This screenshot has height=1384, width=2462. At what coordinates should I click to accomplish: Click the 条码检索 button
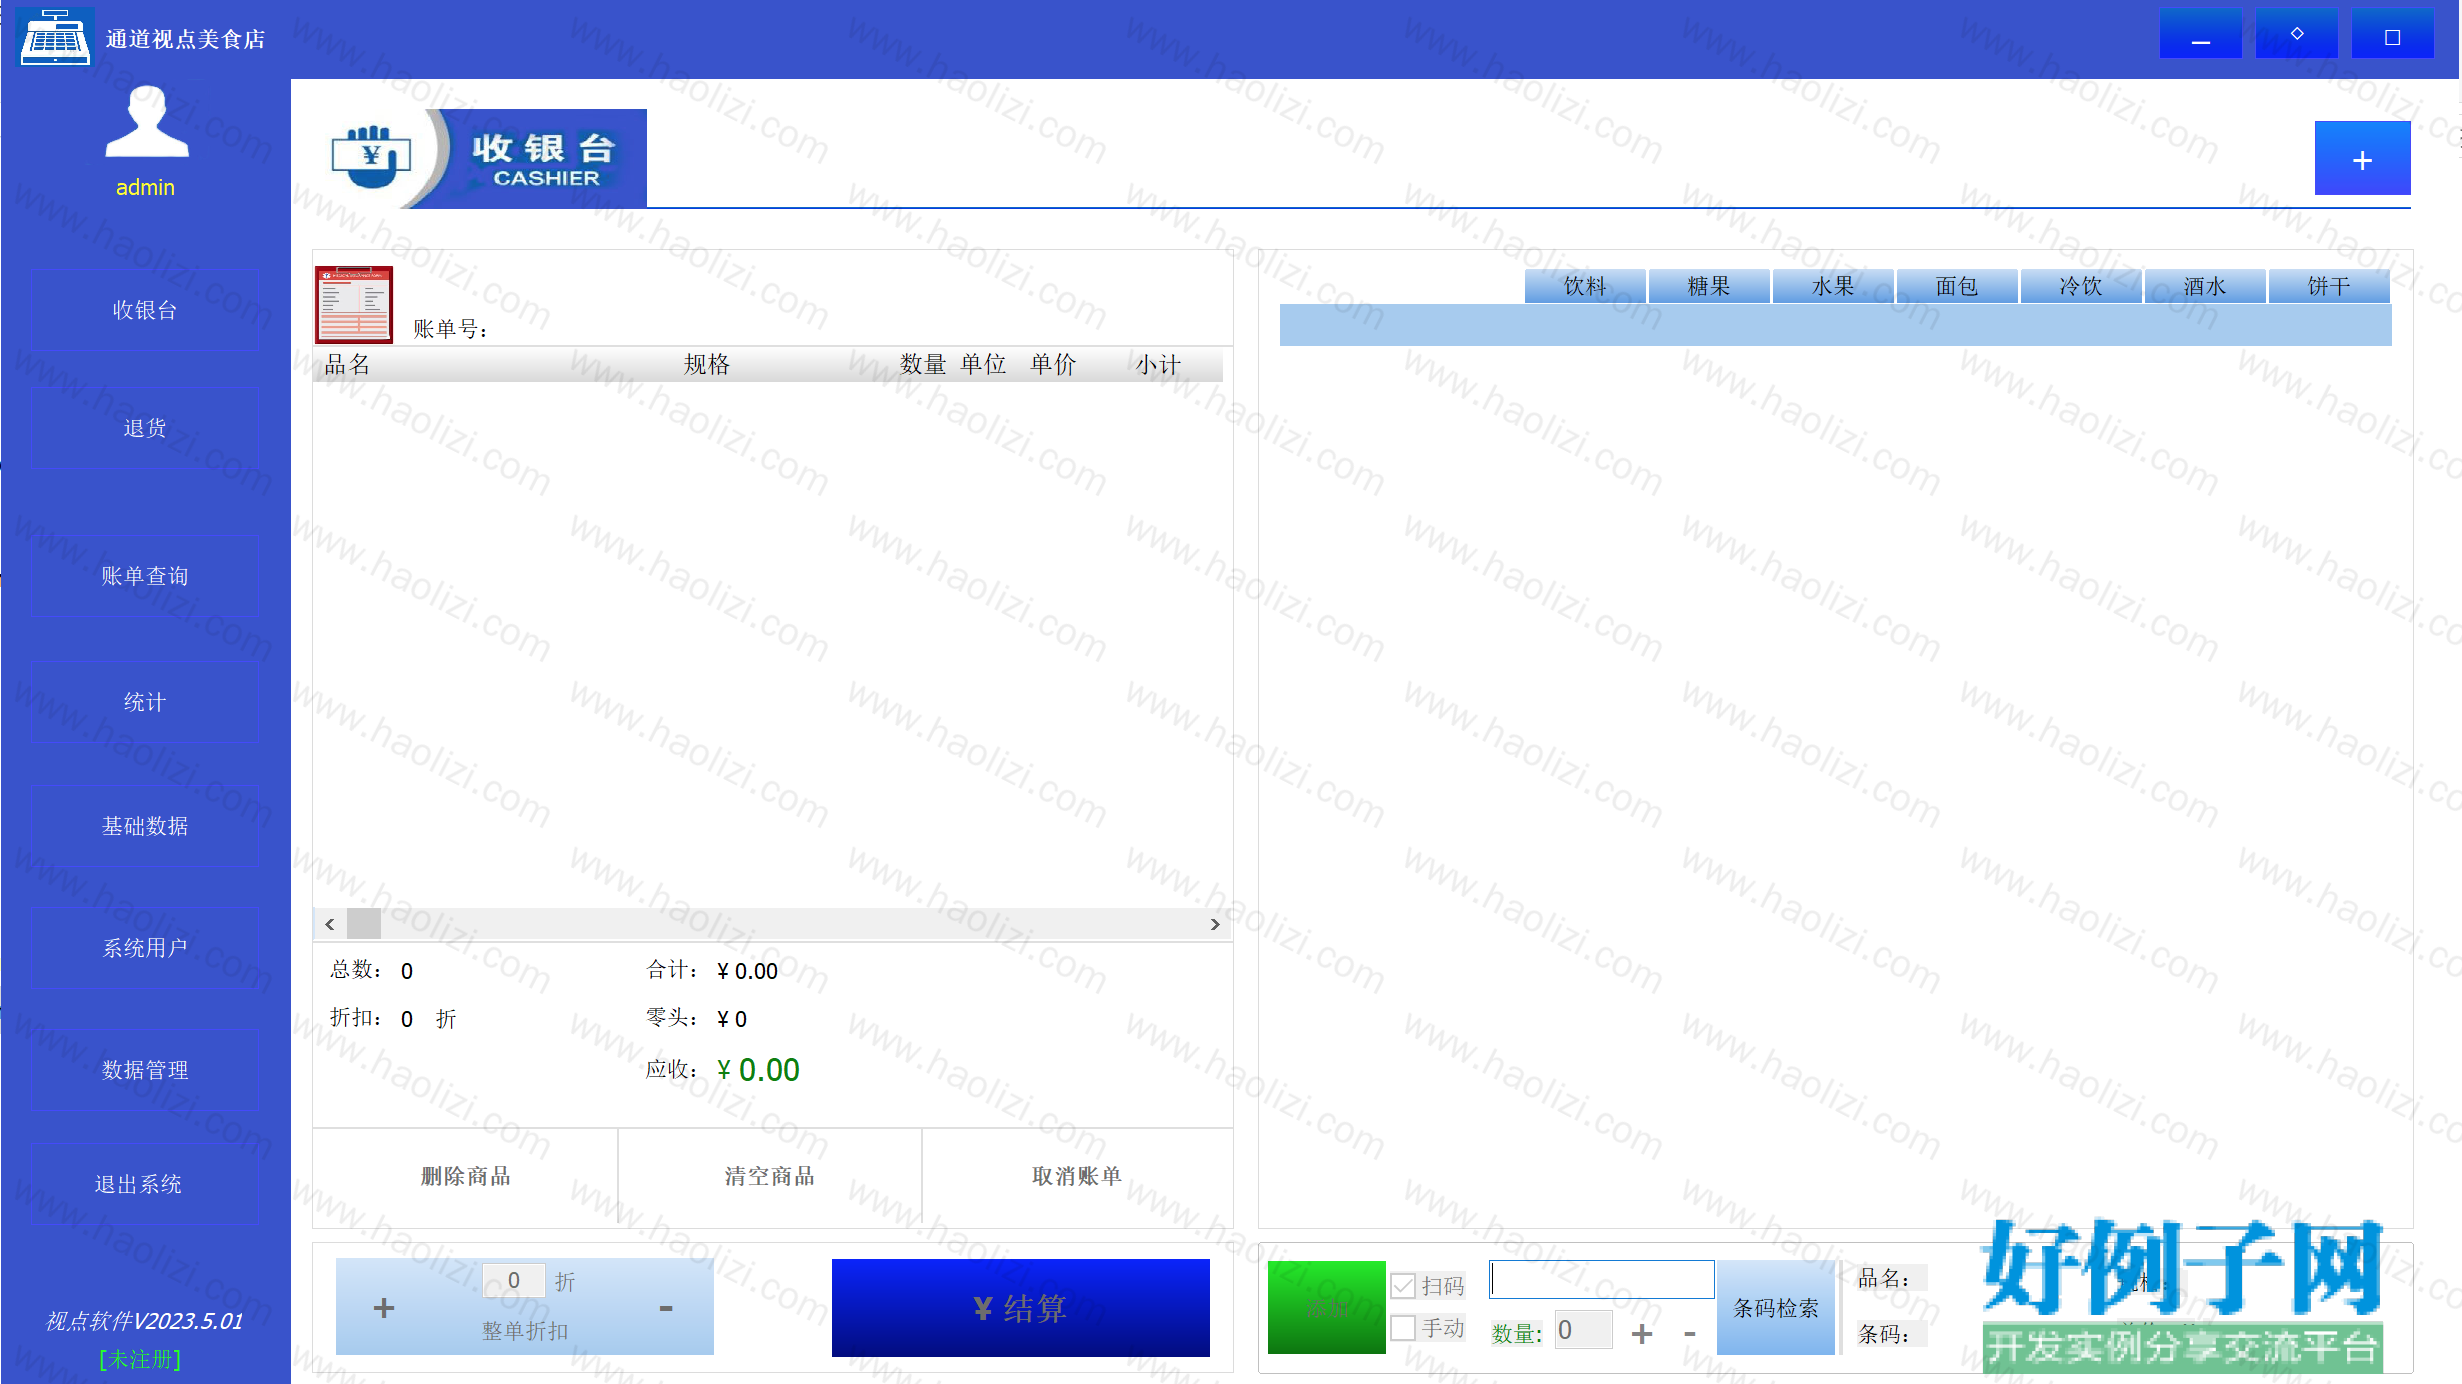pos(1776,1308)
